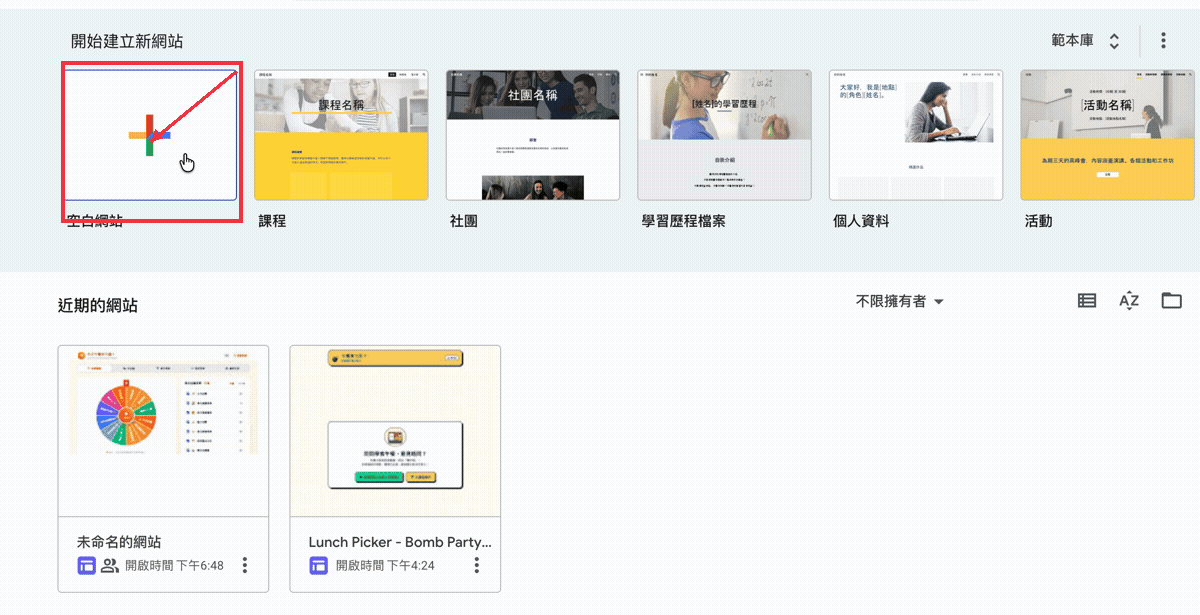The image size is (1200, 615).
Task: Click the 未命名的網站 title text
Action: coord(119,542)
